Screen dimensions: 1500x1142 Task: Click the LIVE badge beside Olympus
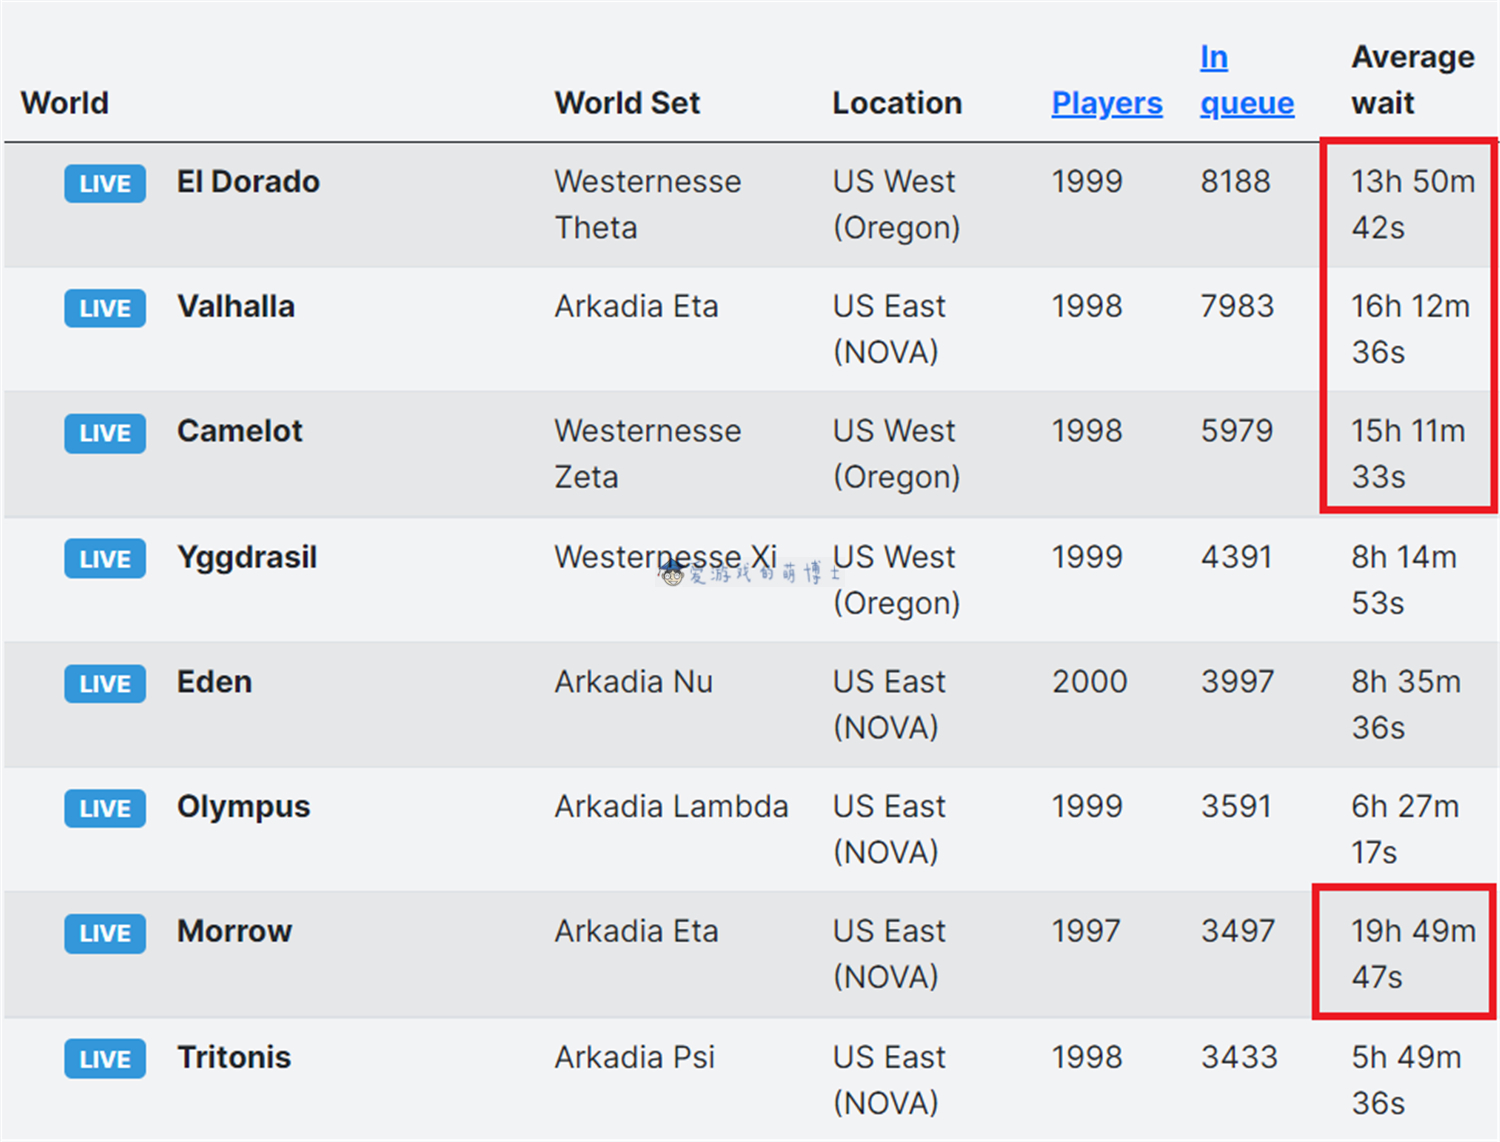point(105,808)
